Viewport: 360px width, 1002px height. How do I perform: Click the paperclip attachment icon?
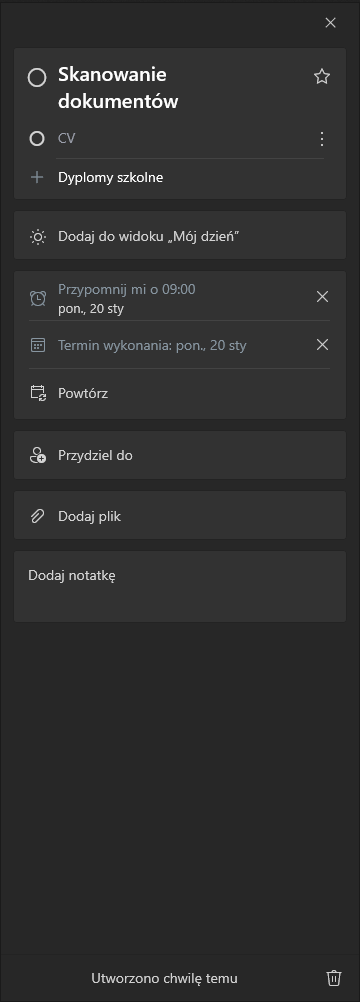point(38,516)
